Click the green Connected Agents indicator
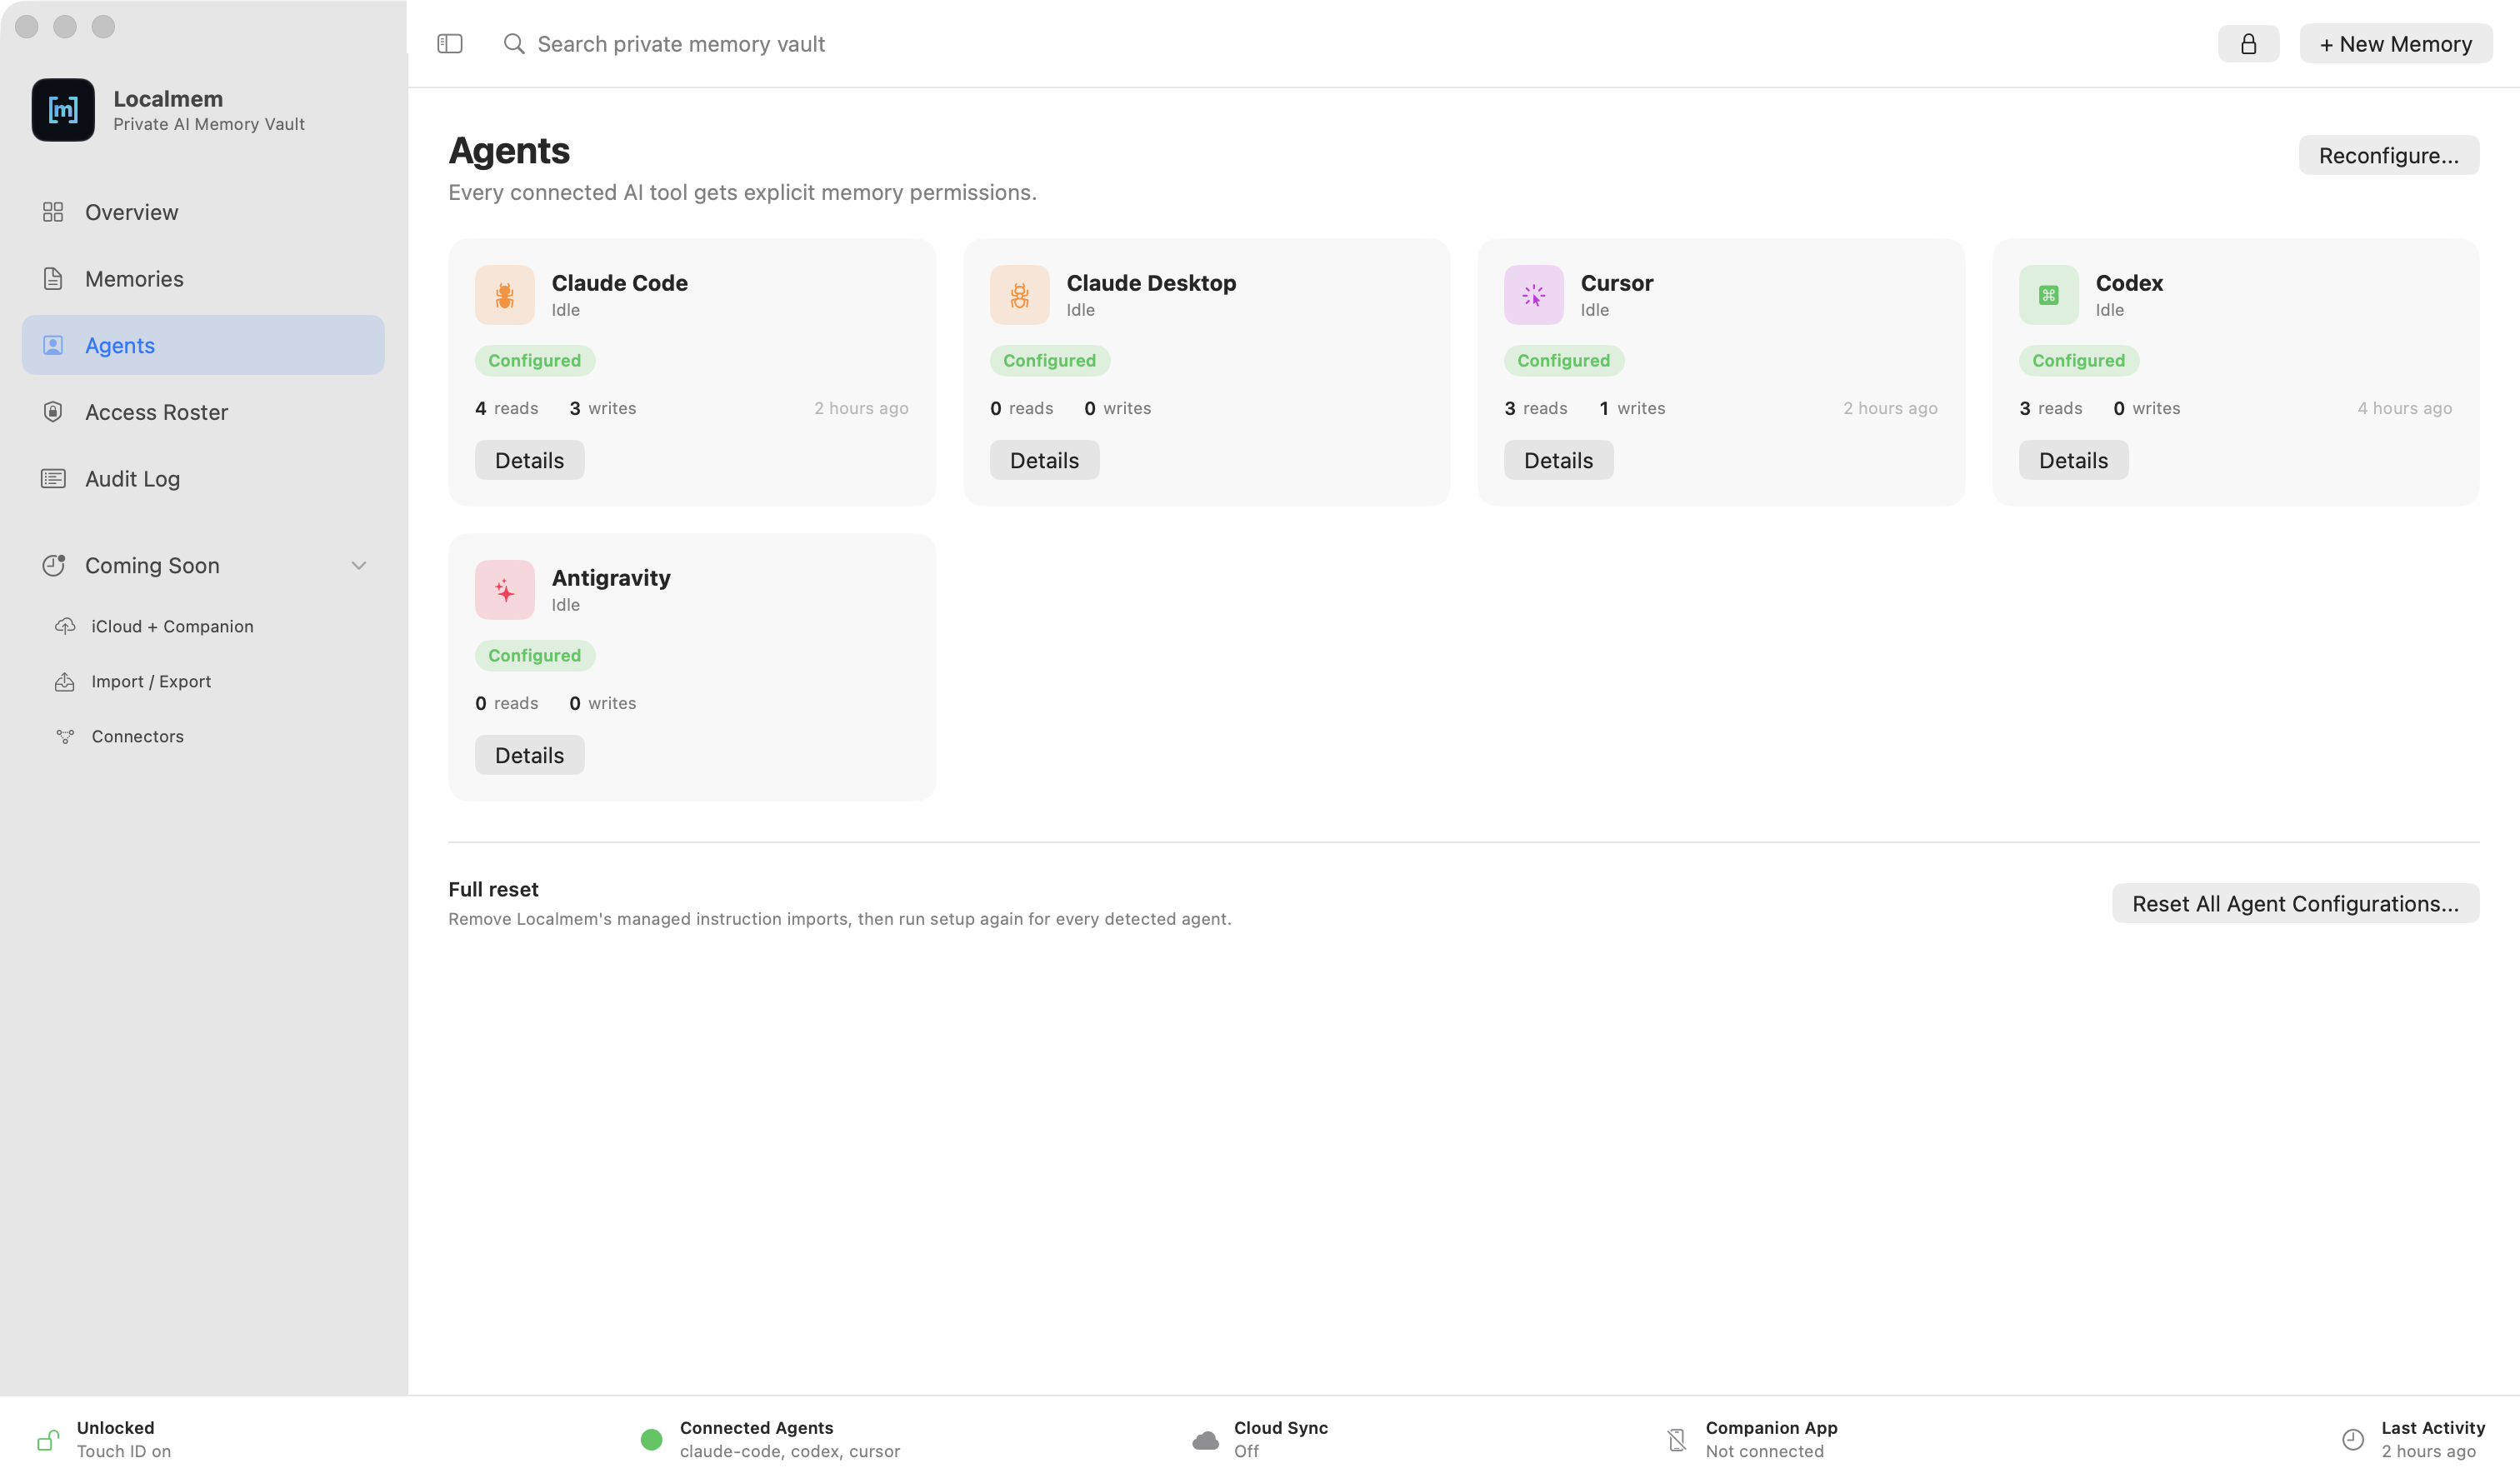The width and height of the screenshot is (2520, 1483). coord(652,1440)
